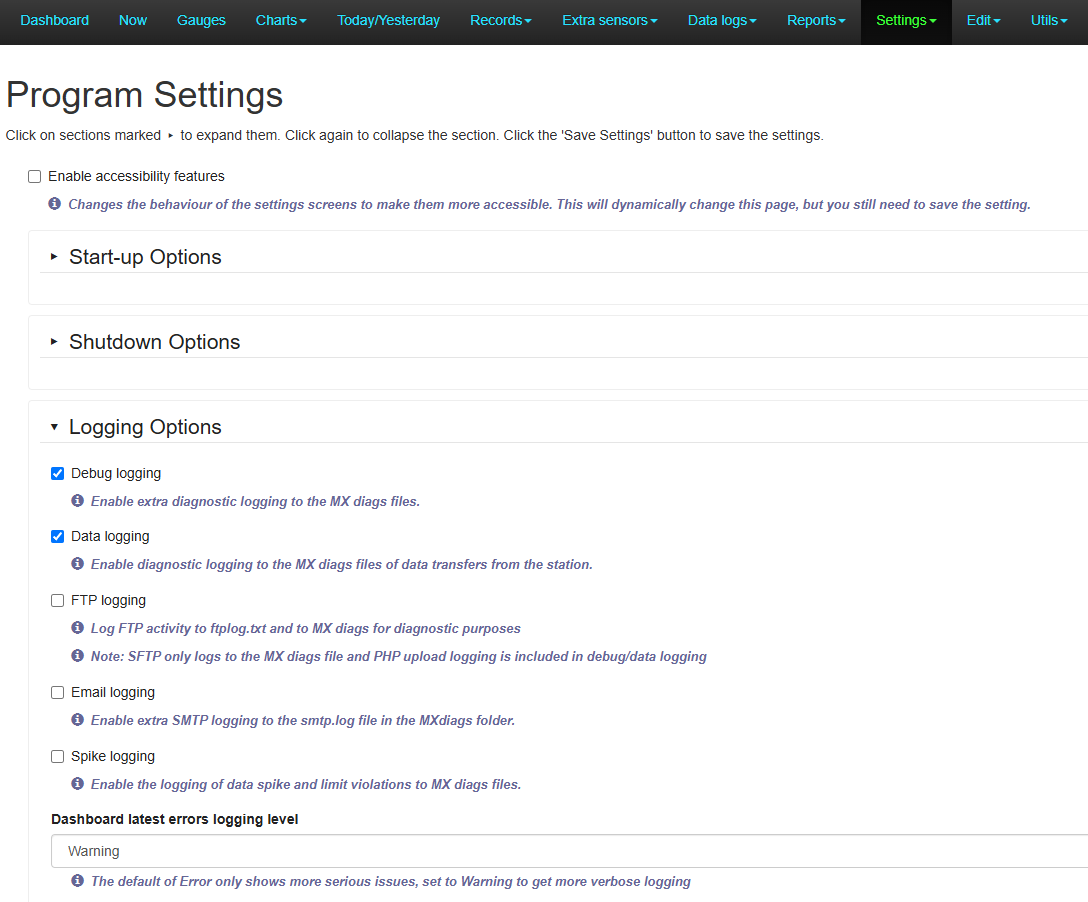Click info icon under Spike logging
Screen dimensions: 1088x902
[x=78, y=784]
